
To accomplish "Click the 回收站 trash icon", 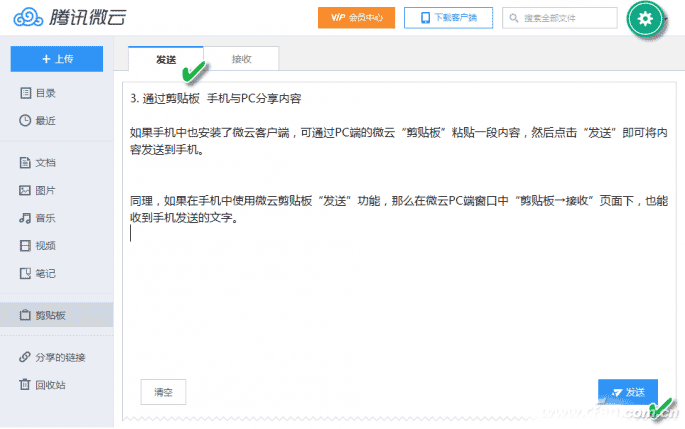I will (25, 384).
